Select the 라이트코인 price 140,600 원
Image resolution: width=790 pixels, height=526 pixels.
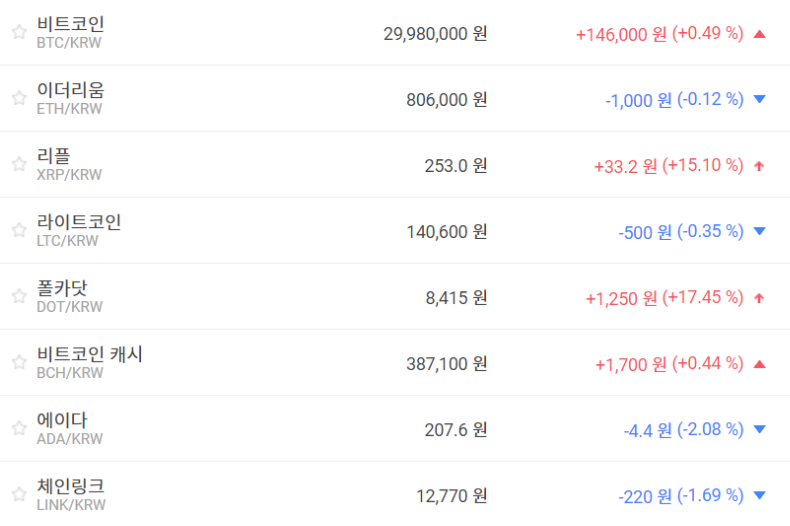(x=447, y=231)
